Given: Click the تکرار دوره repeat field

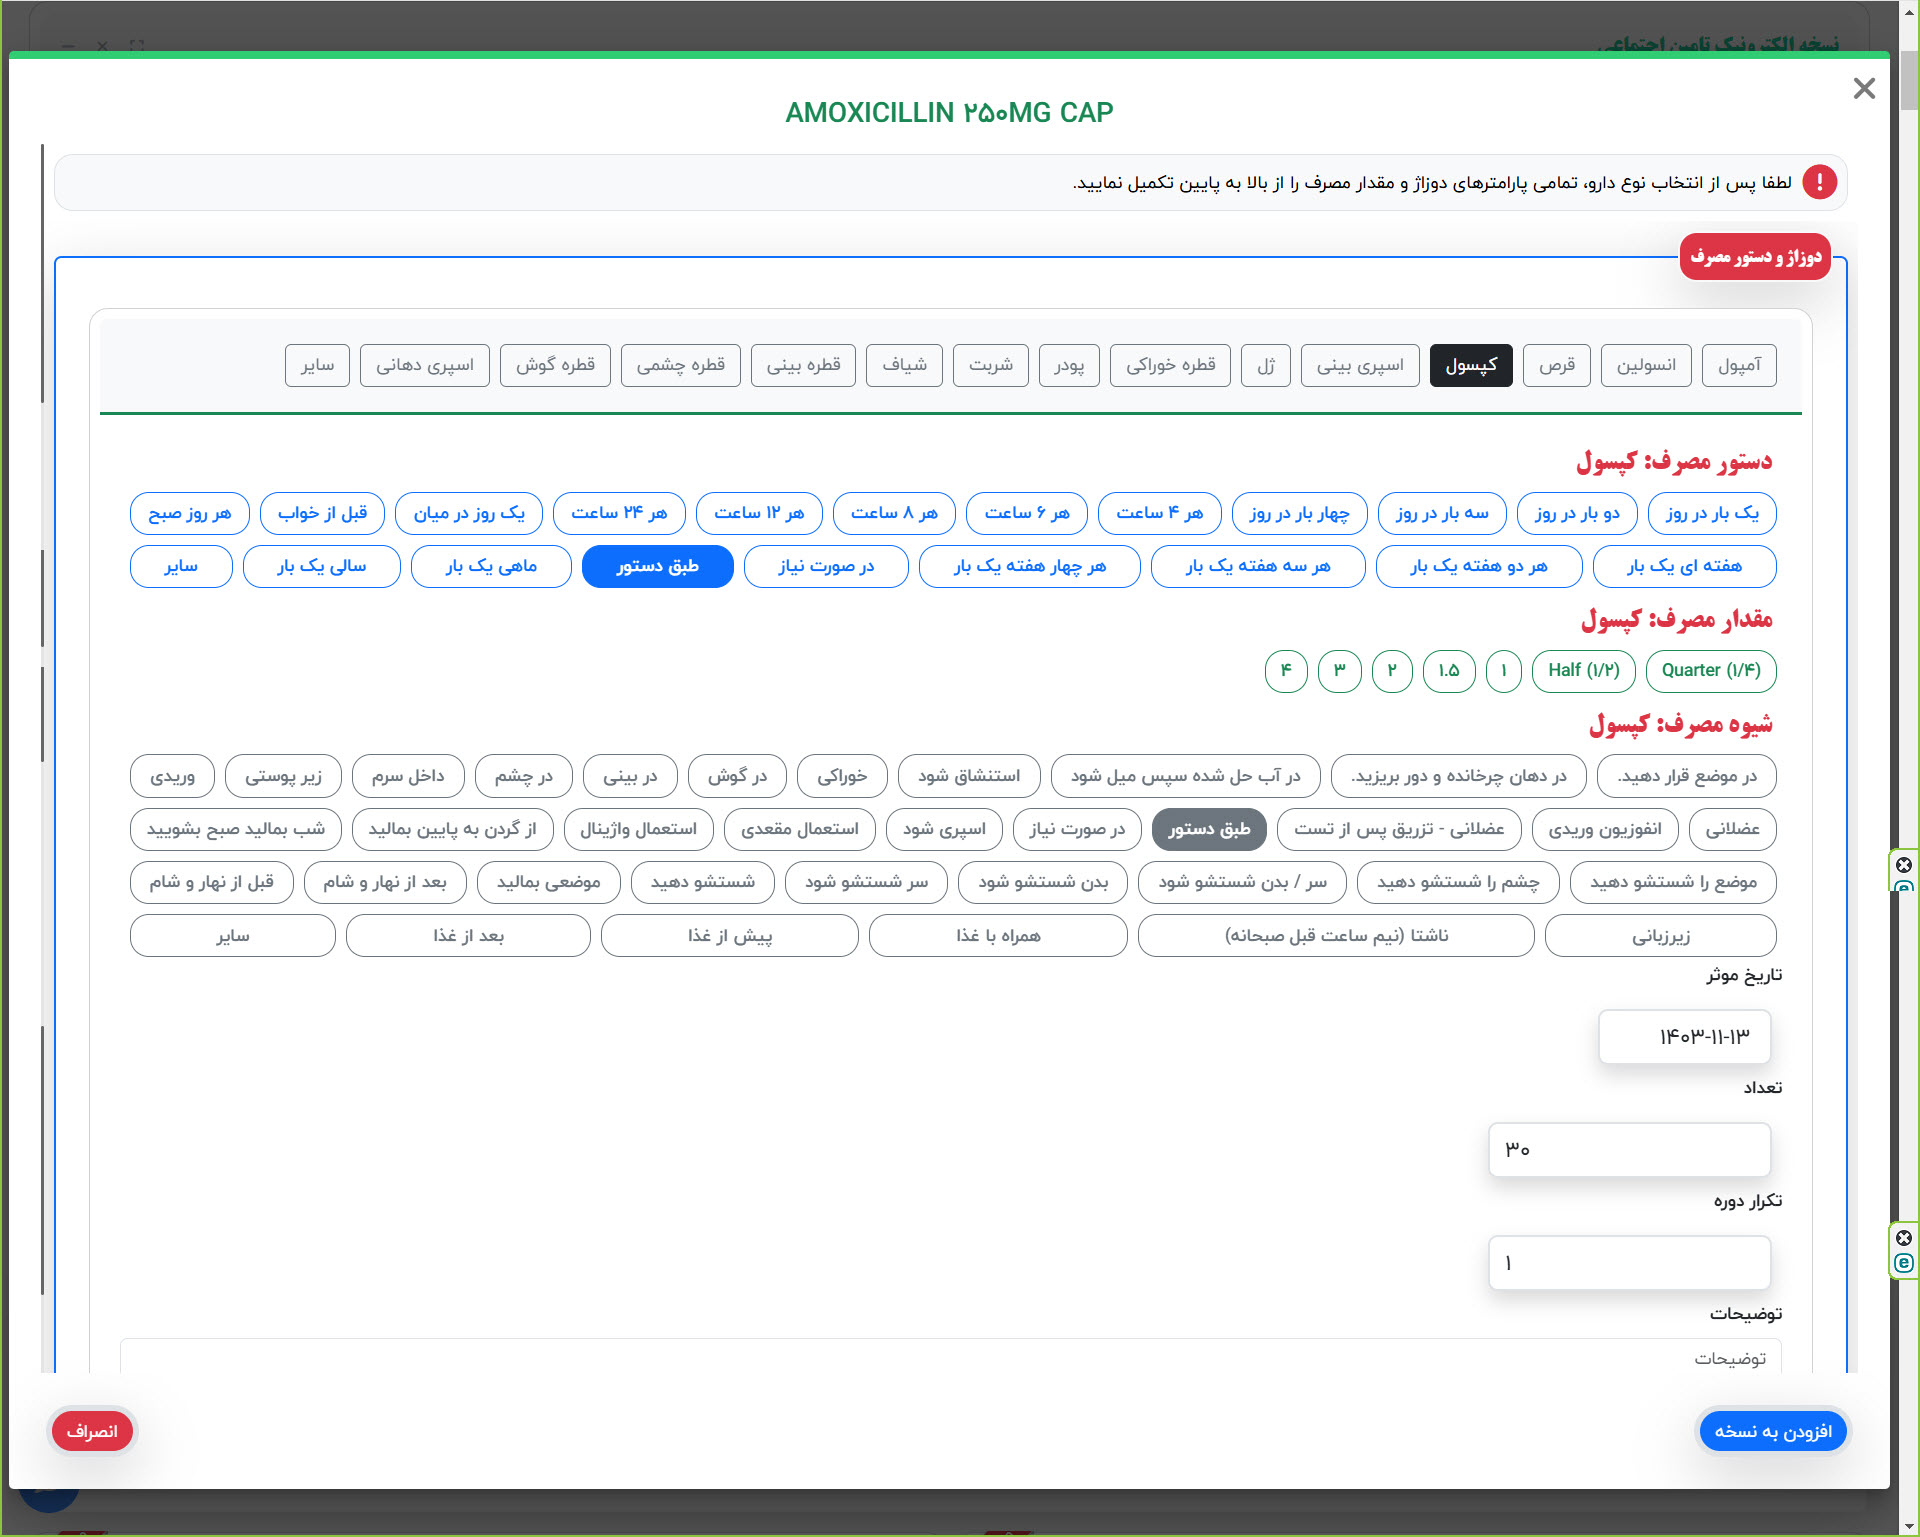Looking at the screenshot, I should click(1629, 1263).
